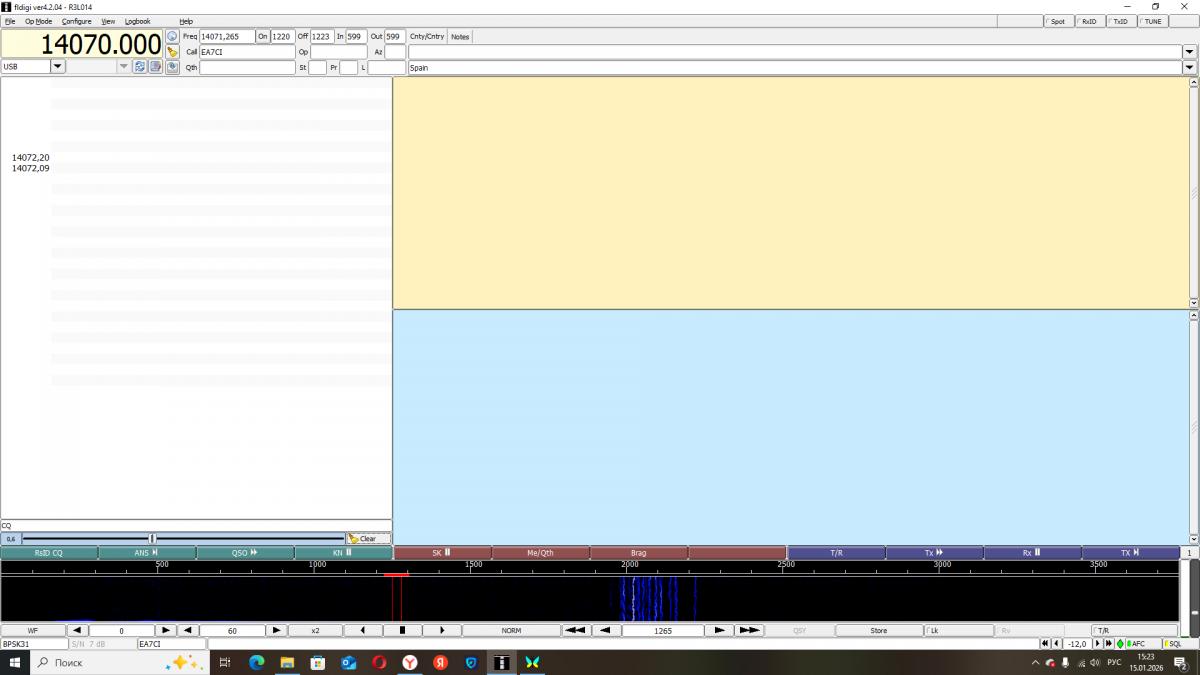Image resolution: width=1200 pixels, height=675 pixels.
Task: Open the Logbook menu
Action: pyautogui.click(x=138, y=21)
